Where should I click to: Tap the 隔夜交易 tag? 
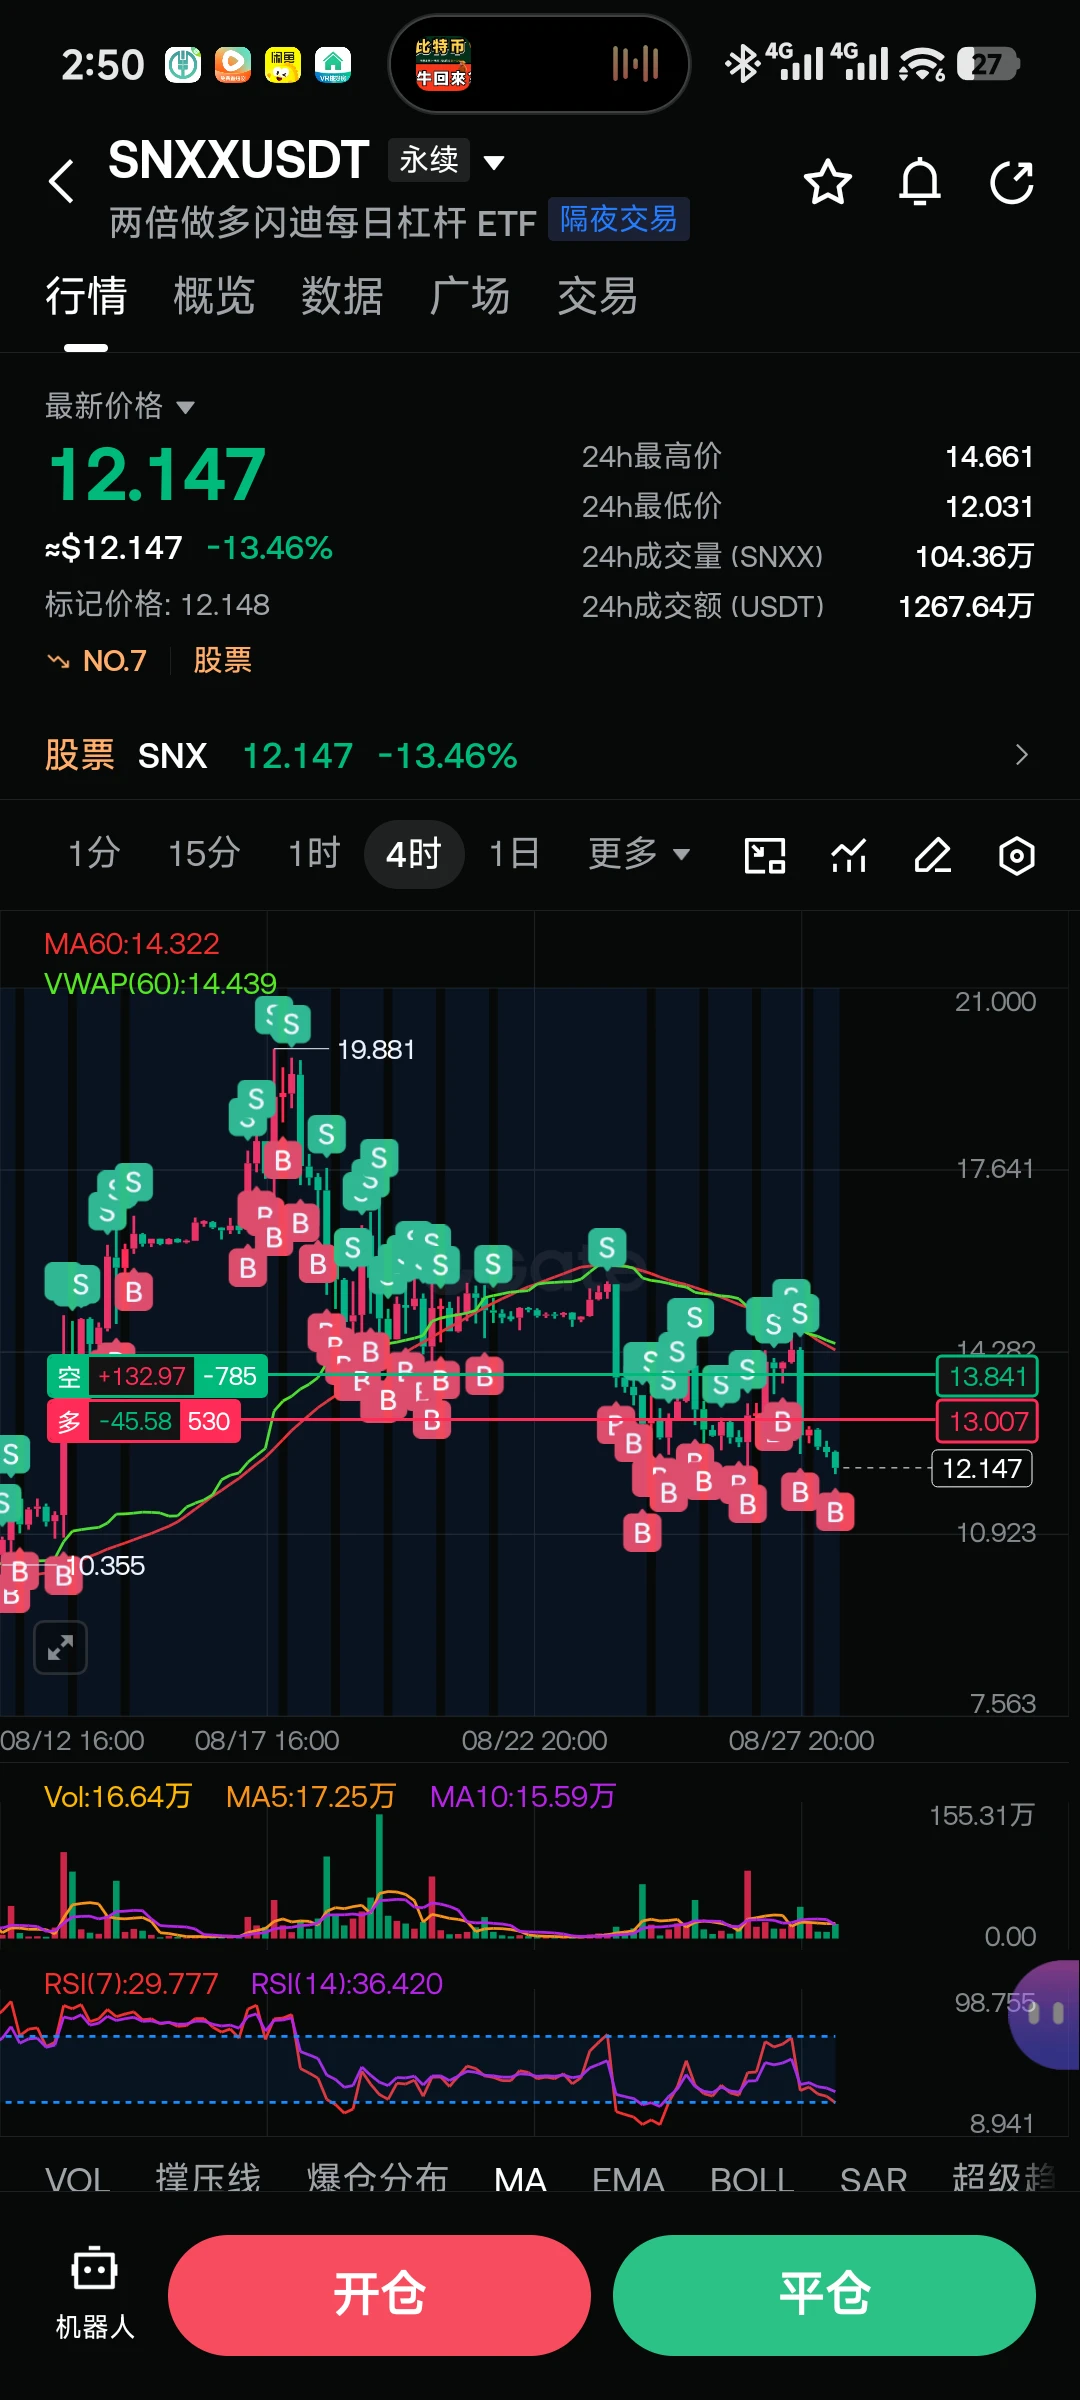click(x=618, y=219)
